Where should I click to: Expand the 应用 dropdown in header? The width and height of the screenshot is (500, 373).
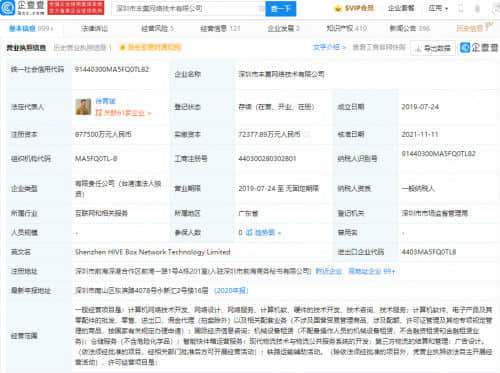pyautogui.click(x=438, y=8)
